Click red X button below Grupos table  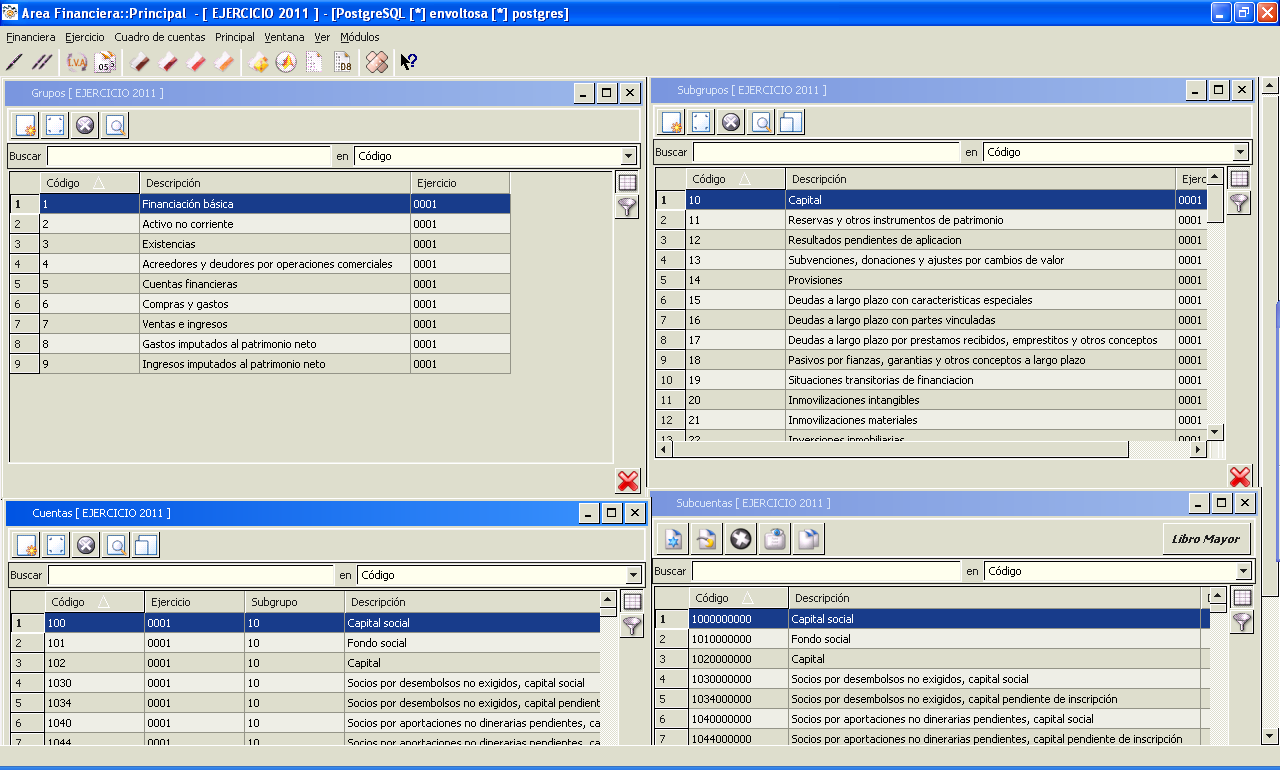(628, 481)
